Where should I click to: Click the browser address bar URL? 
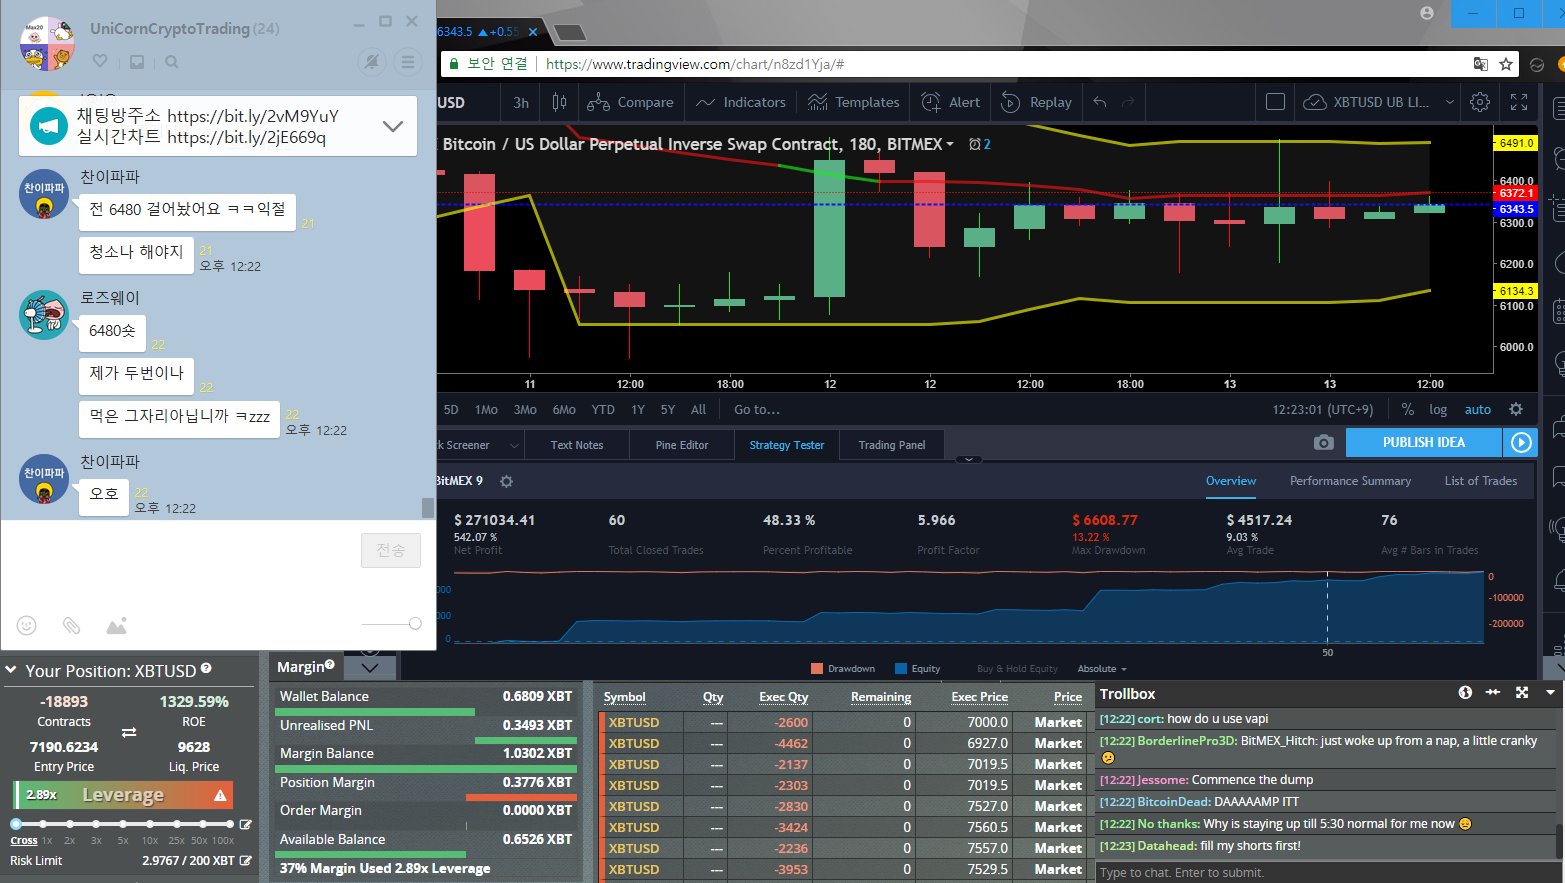click(x=695, y=64)
